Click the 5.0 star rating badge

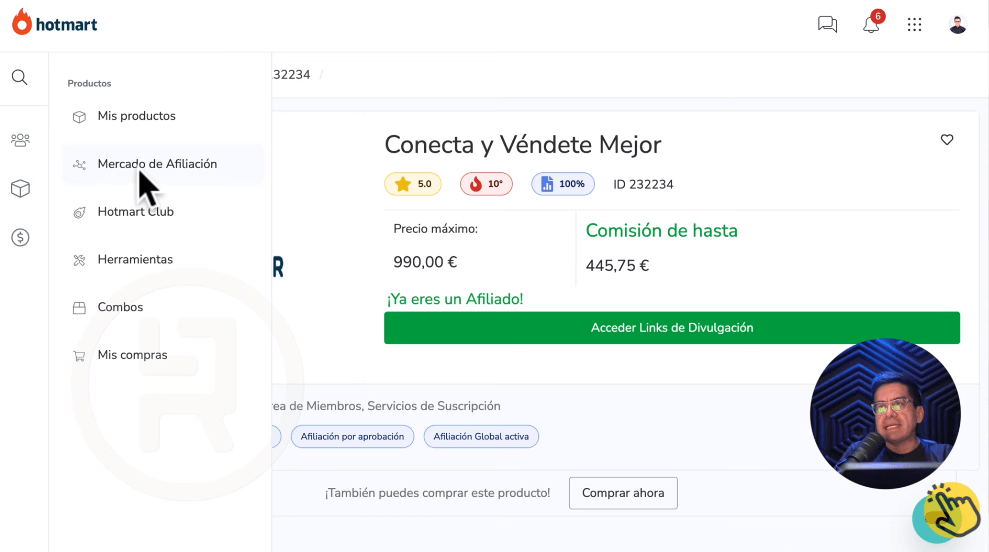tap(413, 184)
